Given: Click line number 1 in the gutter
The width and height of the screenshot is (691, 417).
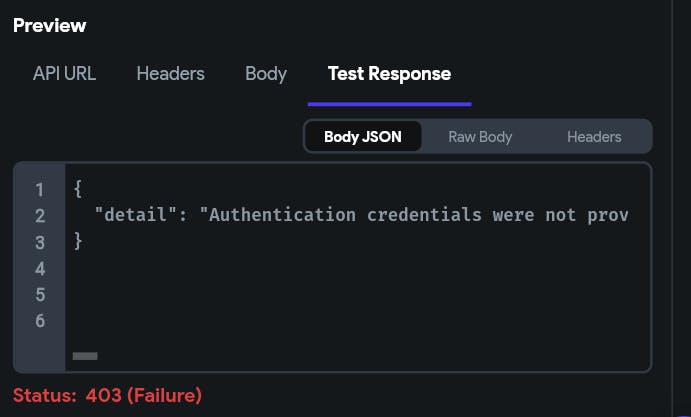Looking at the screenshot, I should click(39, 189).
